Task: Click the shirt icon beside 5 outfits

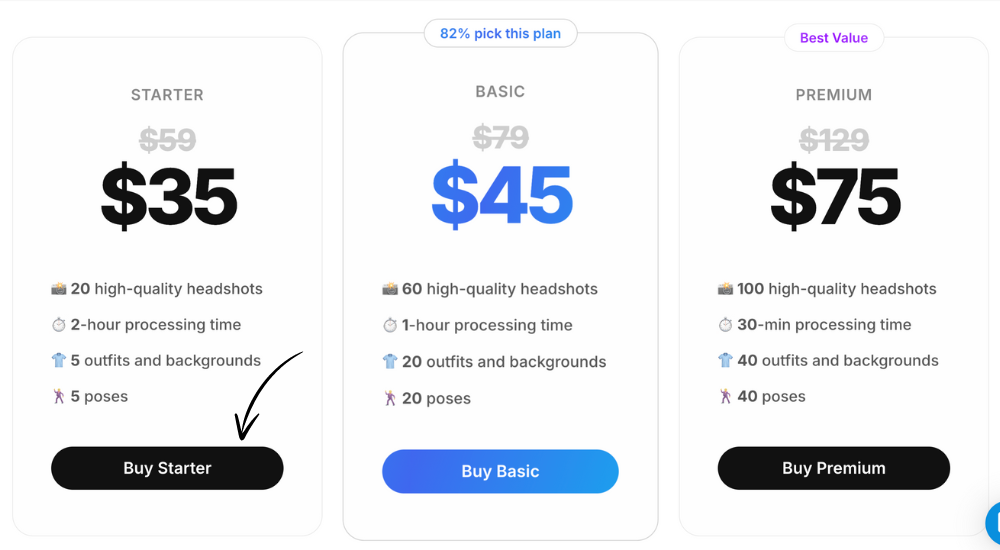Action: click(59, 360)
